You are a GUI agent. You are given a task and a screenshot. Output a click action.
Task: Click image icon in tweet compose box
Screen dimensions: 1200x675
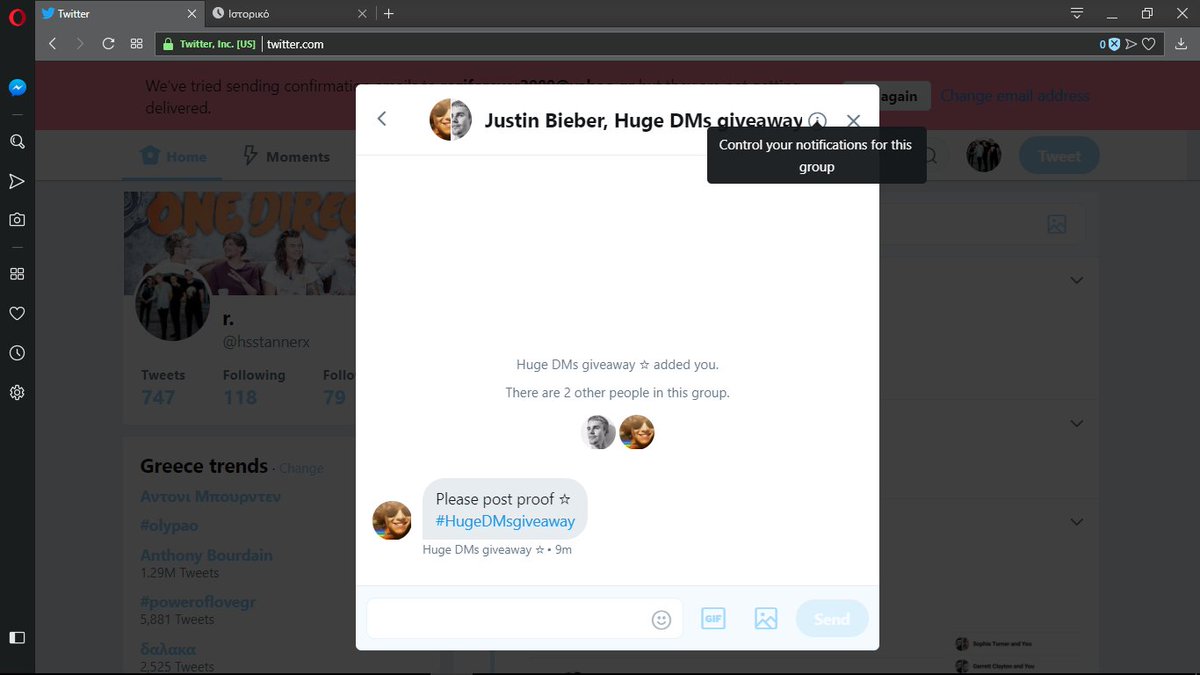pos(1057,224)
